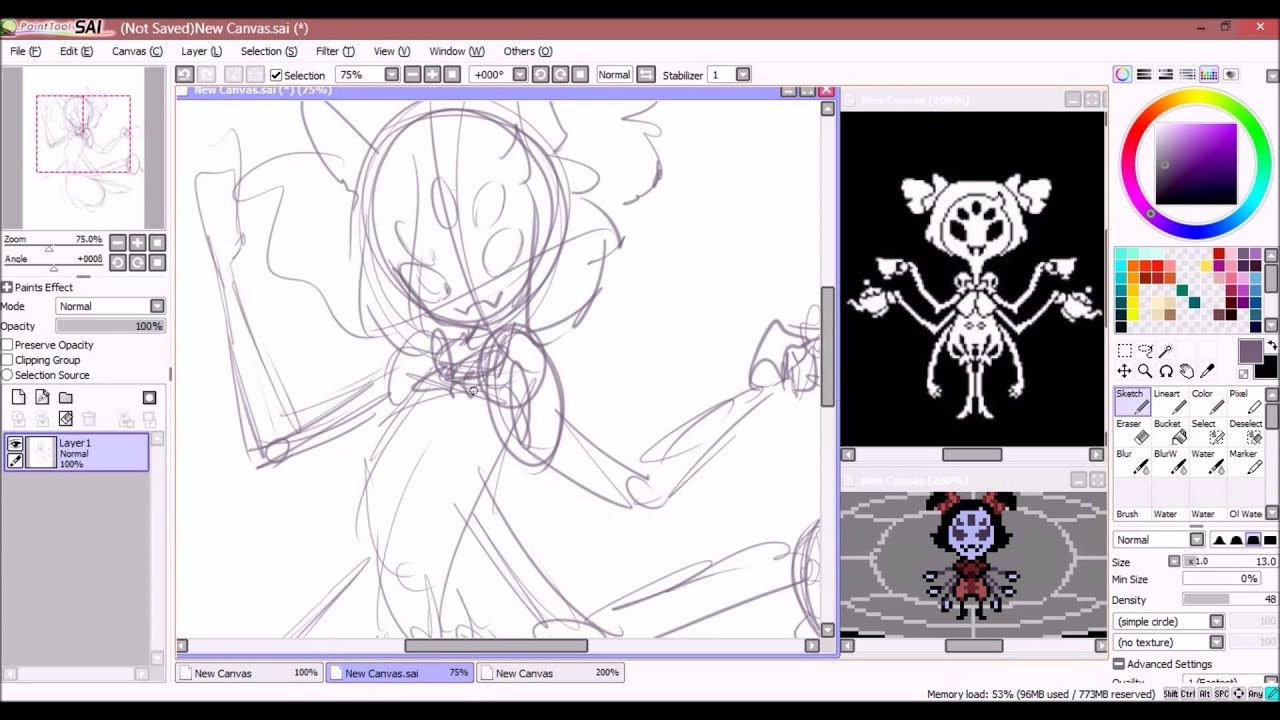The image size is (1280, 720).
Task: Select the Hand pan tool
Action: 1187,371
